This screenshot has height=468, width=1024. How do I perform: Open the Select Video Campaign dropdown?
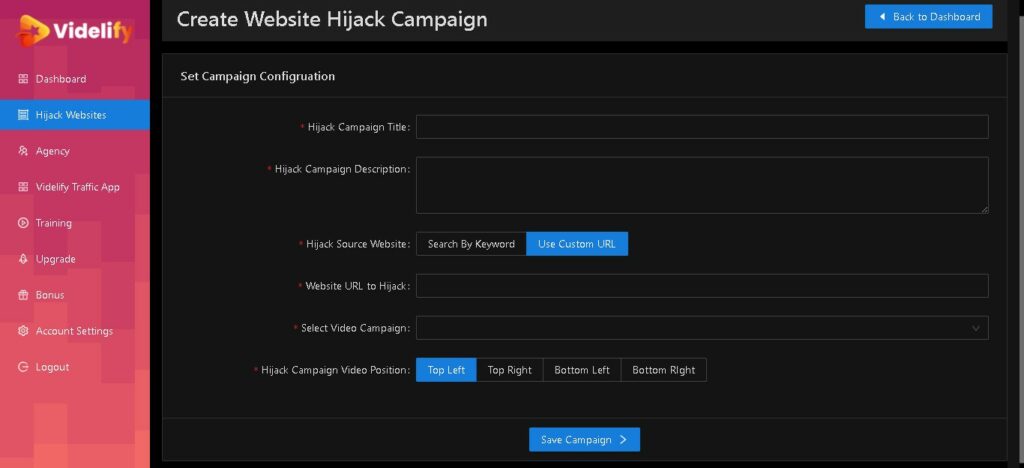(x=702, y=328)
